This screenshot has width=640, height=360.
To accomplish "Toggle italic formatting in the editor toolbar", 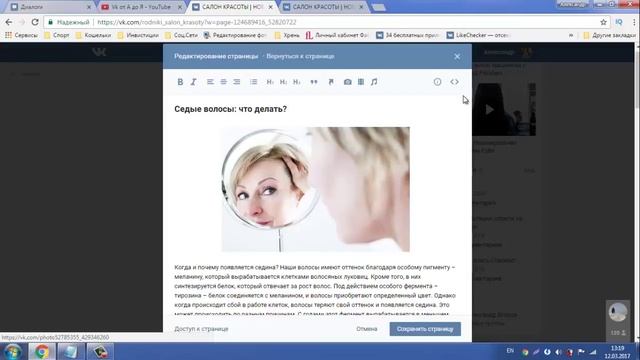I will point(193,82).
